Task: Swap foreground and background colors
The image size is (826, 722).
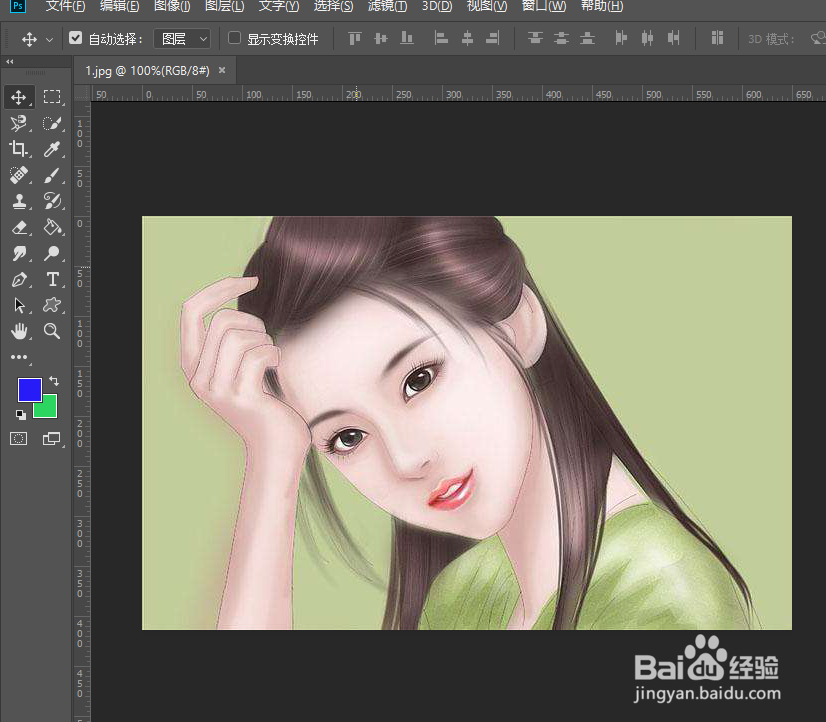Action: pos(54,381)
